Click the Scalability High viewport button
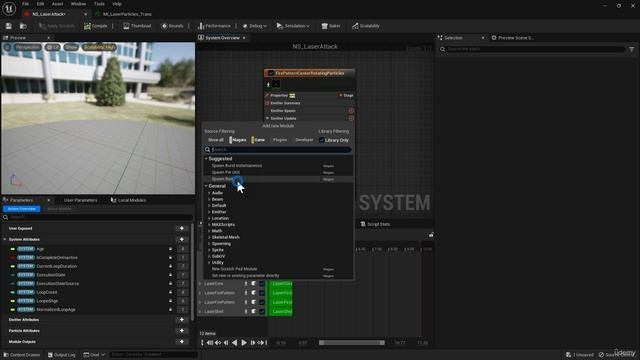The width and height of the screenshot is (640, 360). (x=99, y=47)
